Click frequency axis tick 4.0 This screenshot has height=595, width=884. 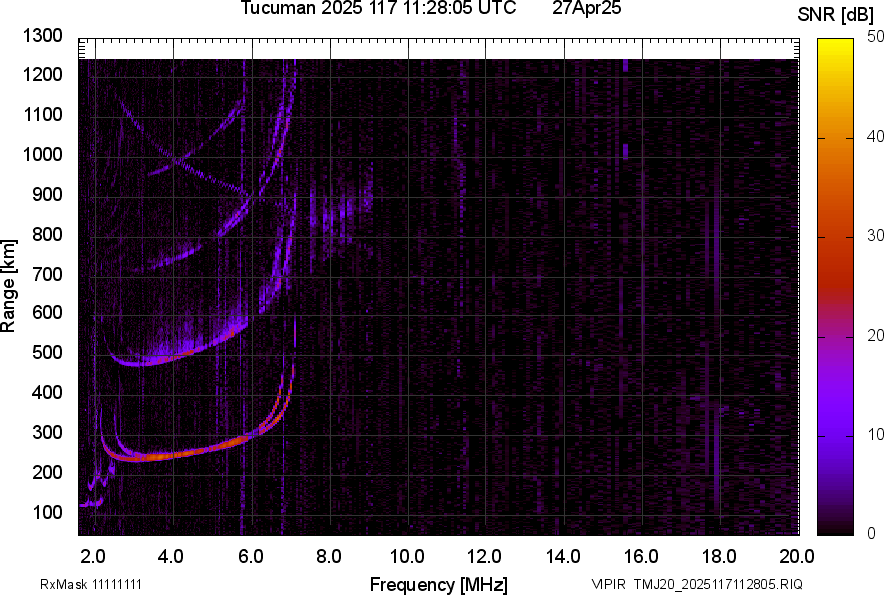coord(171,557)
